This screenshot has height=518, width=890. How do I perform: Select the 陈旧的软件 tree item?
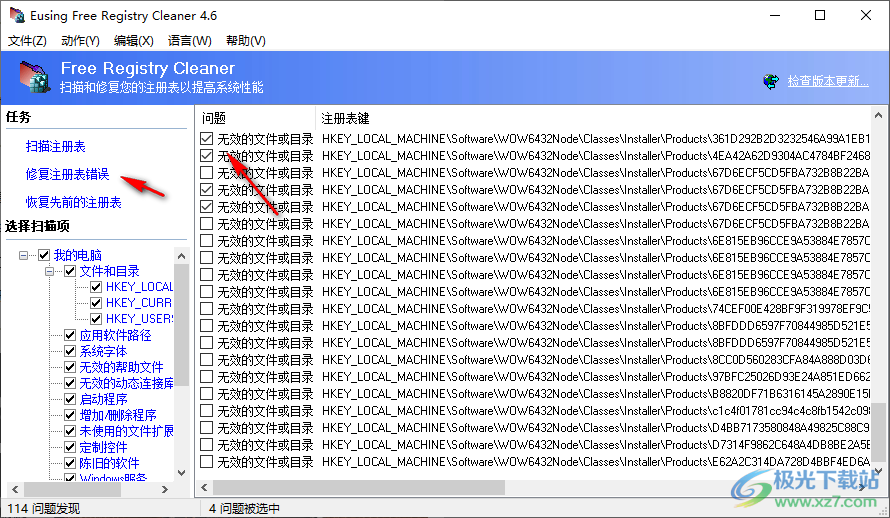pyautogui.click(x=109, y=463)
